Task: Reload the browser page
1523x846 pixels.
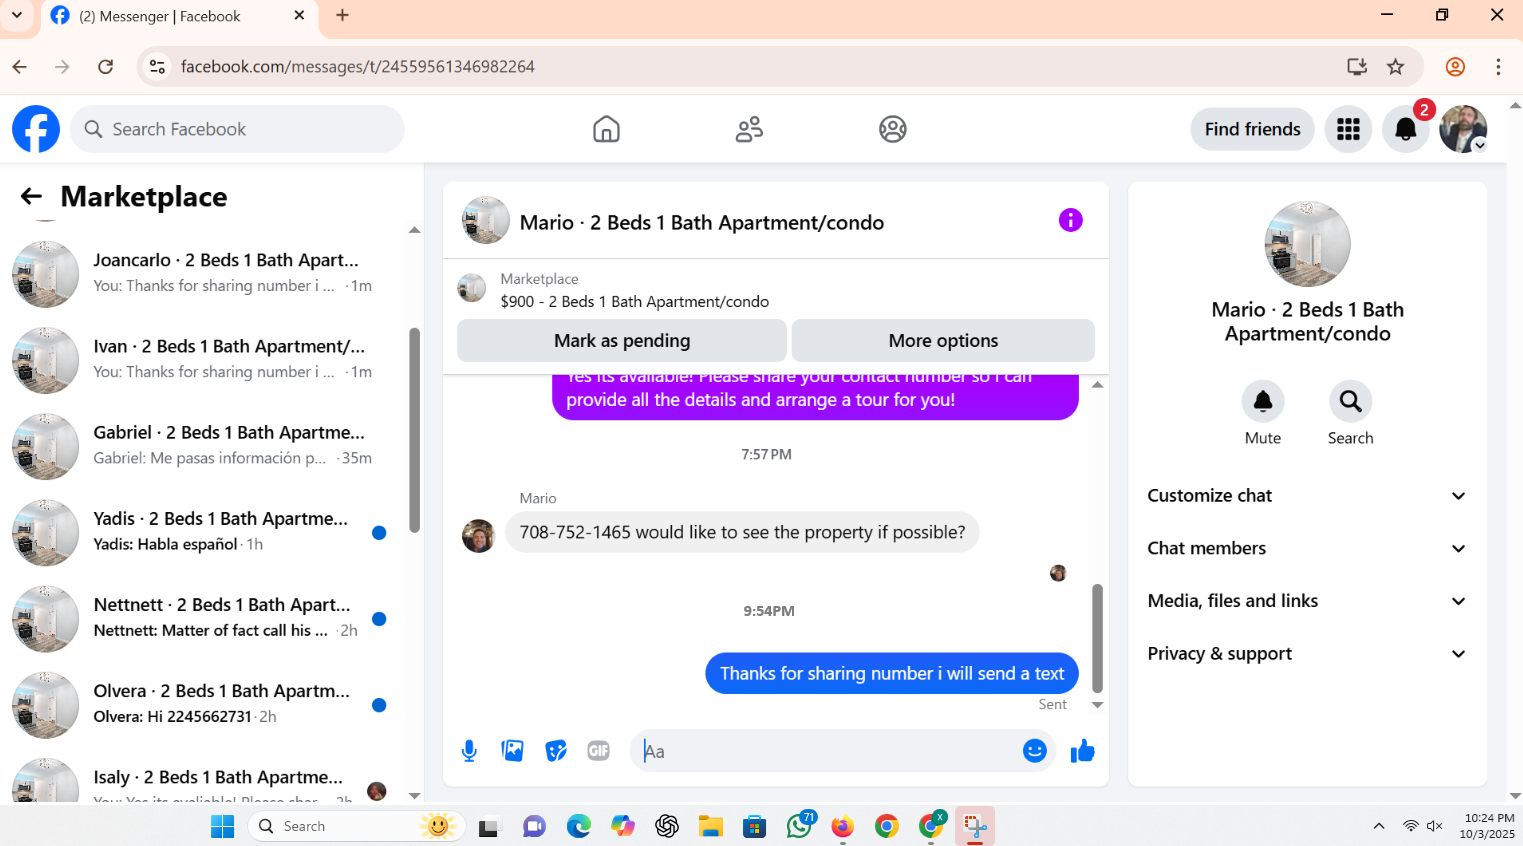Action: tap(105, 67)
